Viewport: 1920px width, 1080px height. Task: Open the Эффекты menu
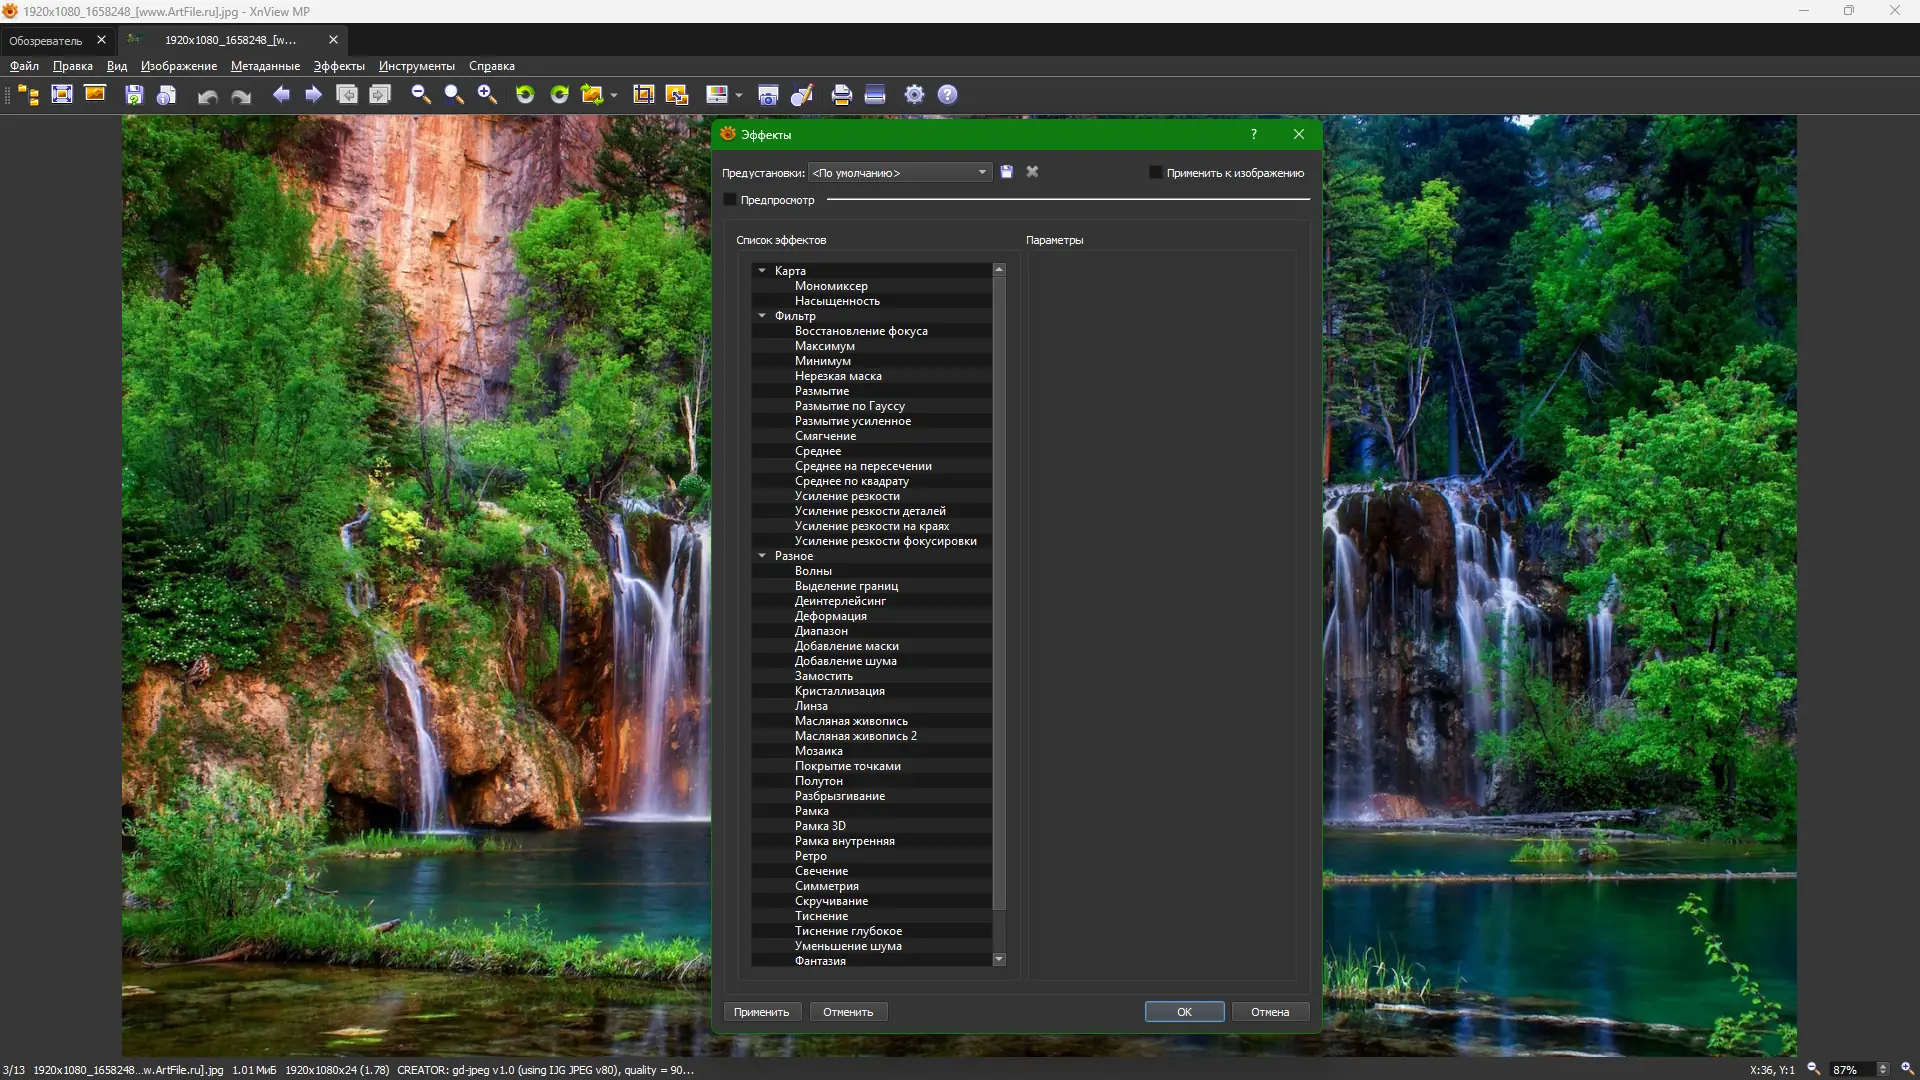coord(339,66)
